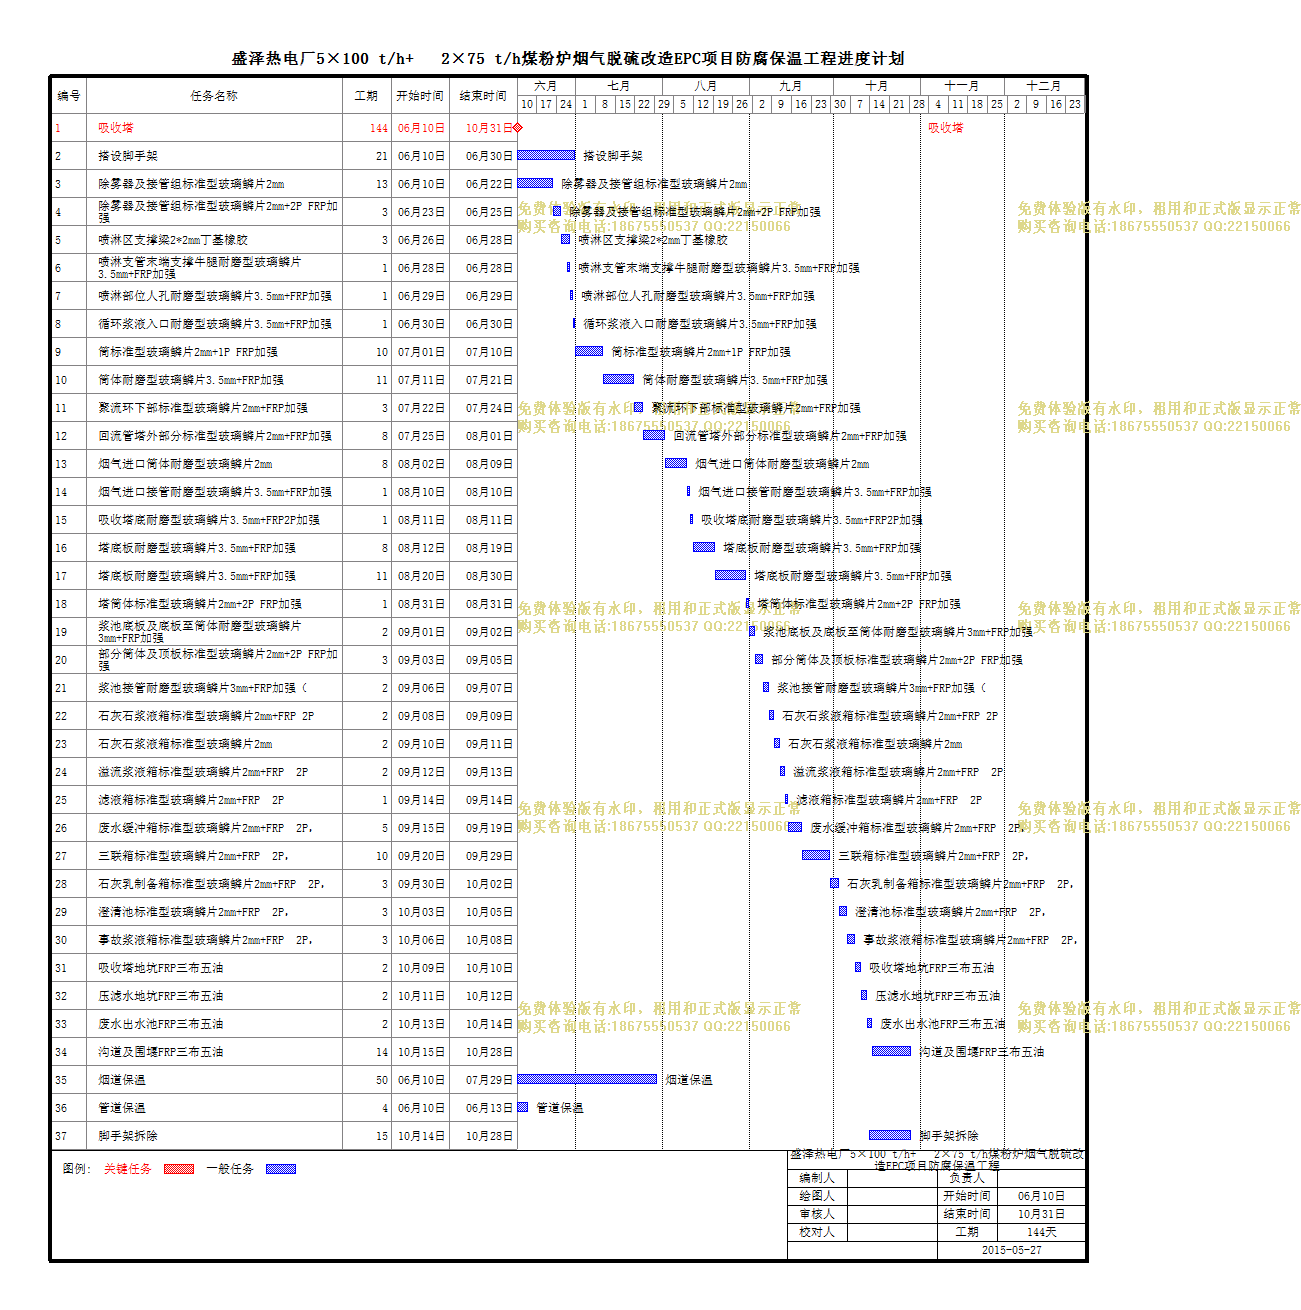1301x1310 pixels.
Task: Click the 结束时间 column header
Action: pyautogui.click(x=483, y=96)
